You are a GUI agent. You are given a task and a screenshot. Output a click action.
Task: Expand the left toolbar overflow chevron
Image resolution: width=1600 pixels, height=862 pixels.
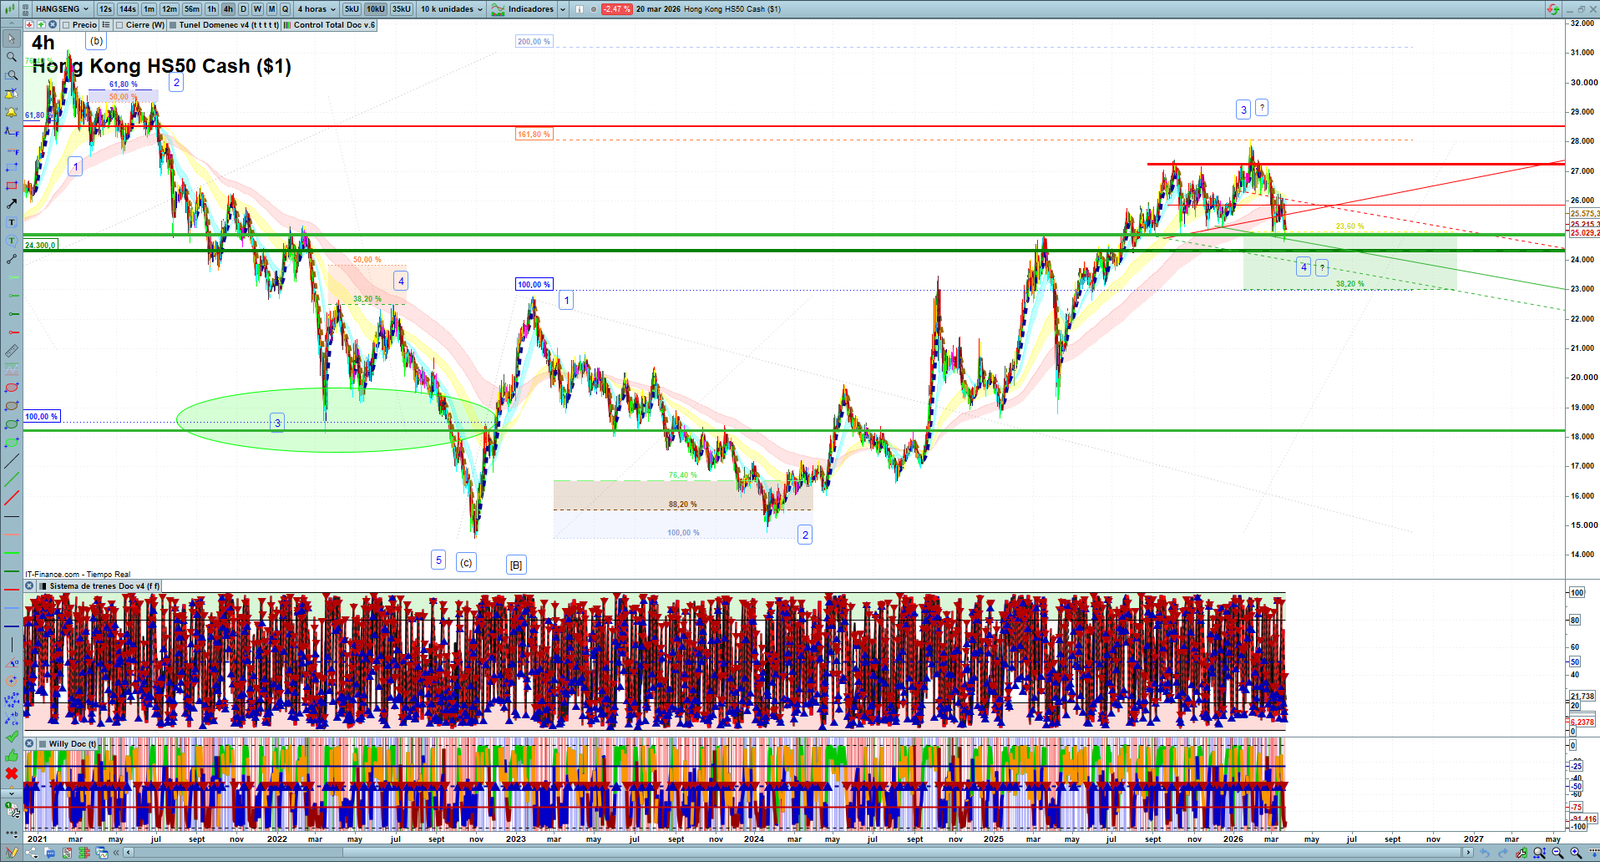[x=11, y=794]
